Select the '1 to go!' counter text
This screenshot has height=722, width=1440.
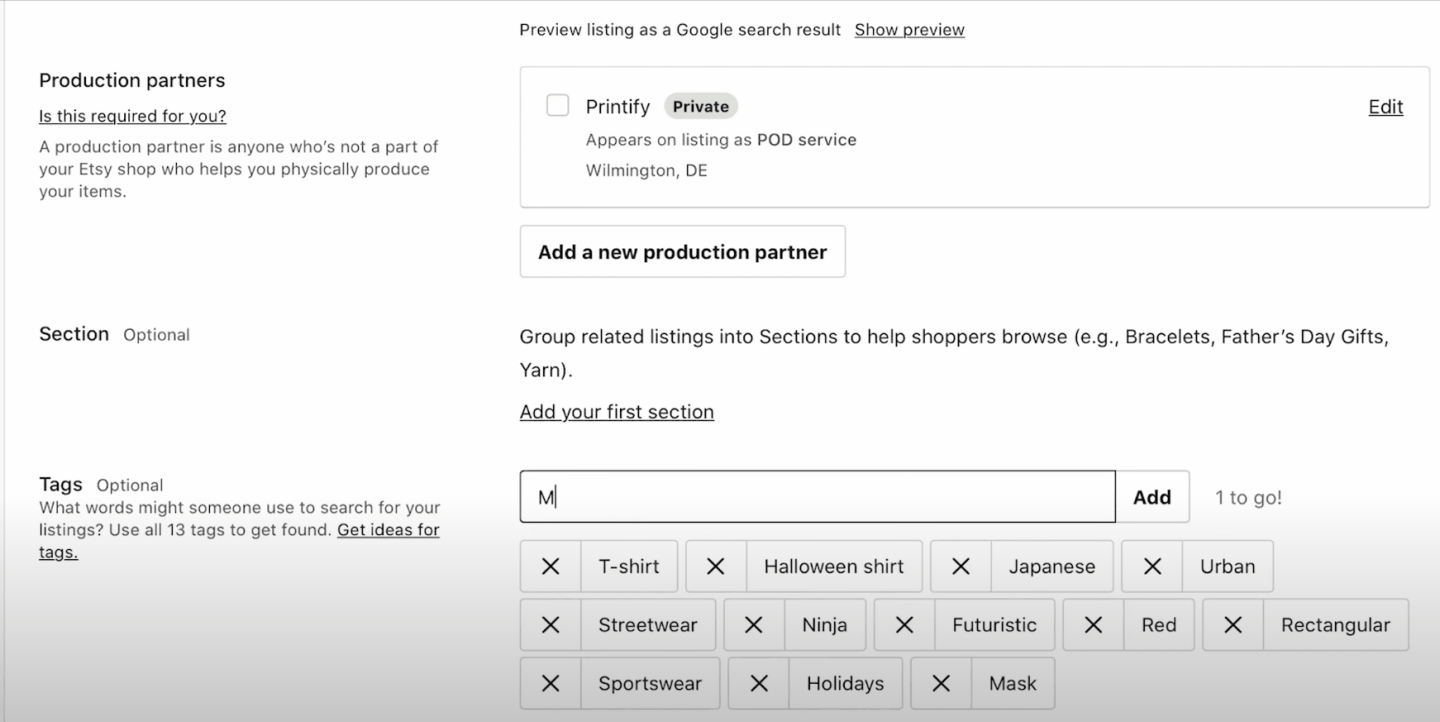point(1248,497)
